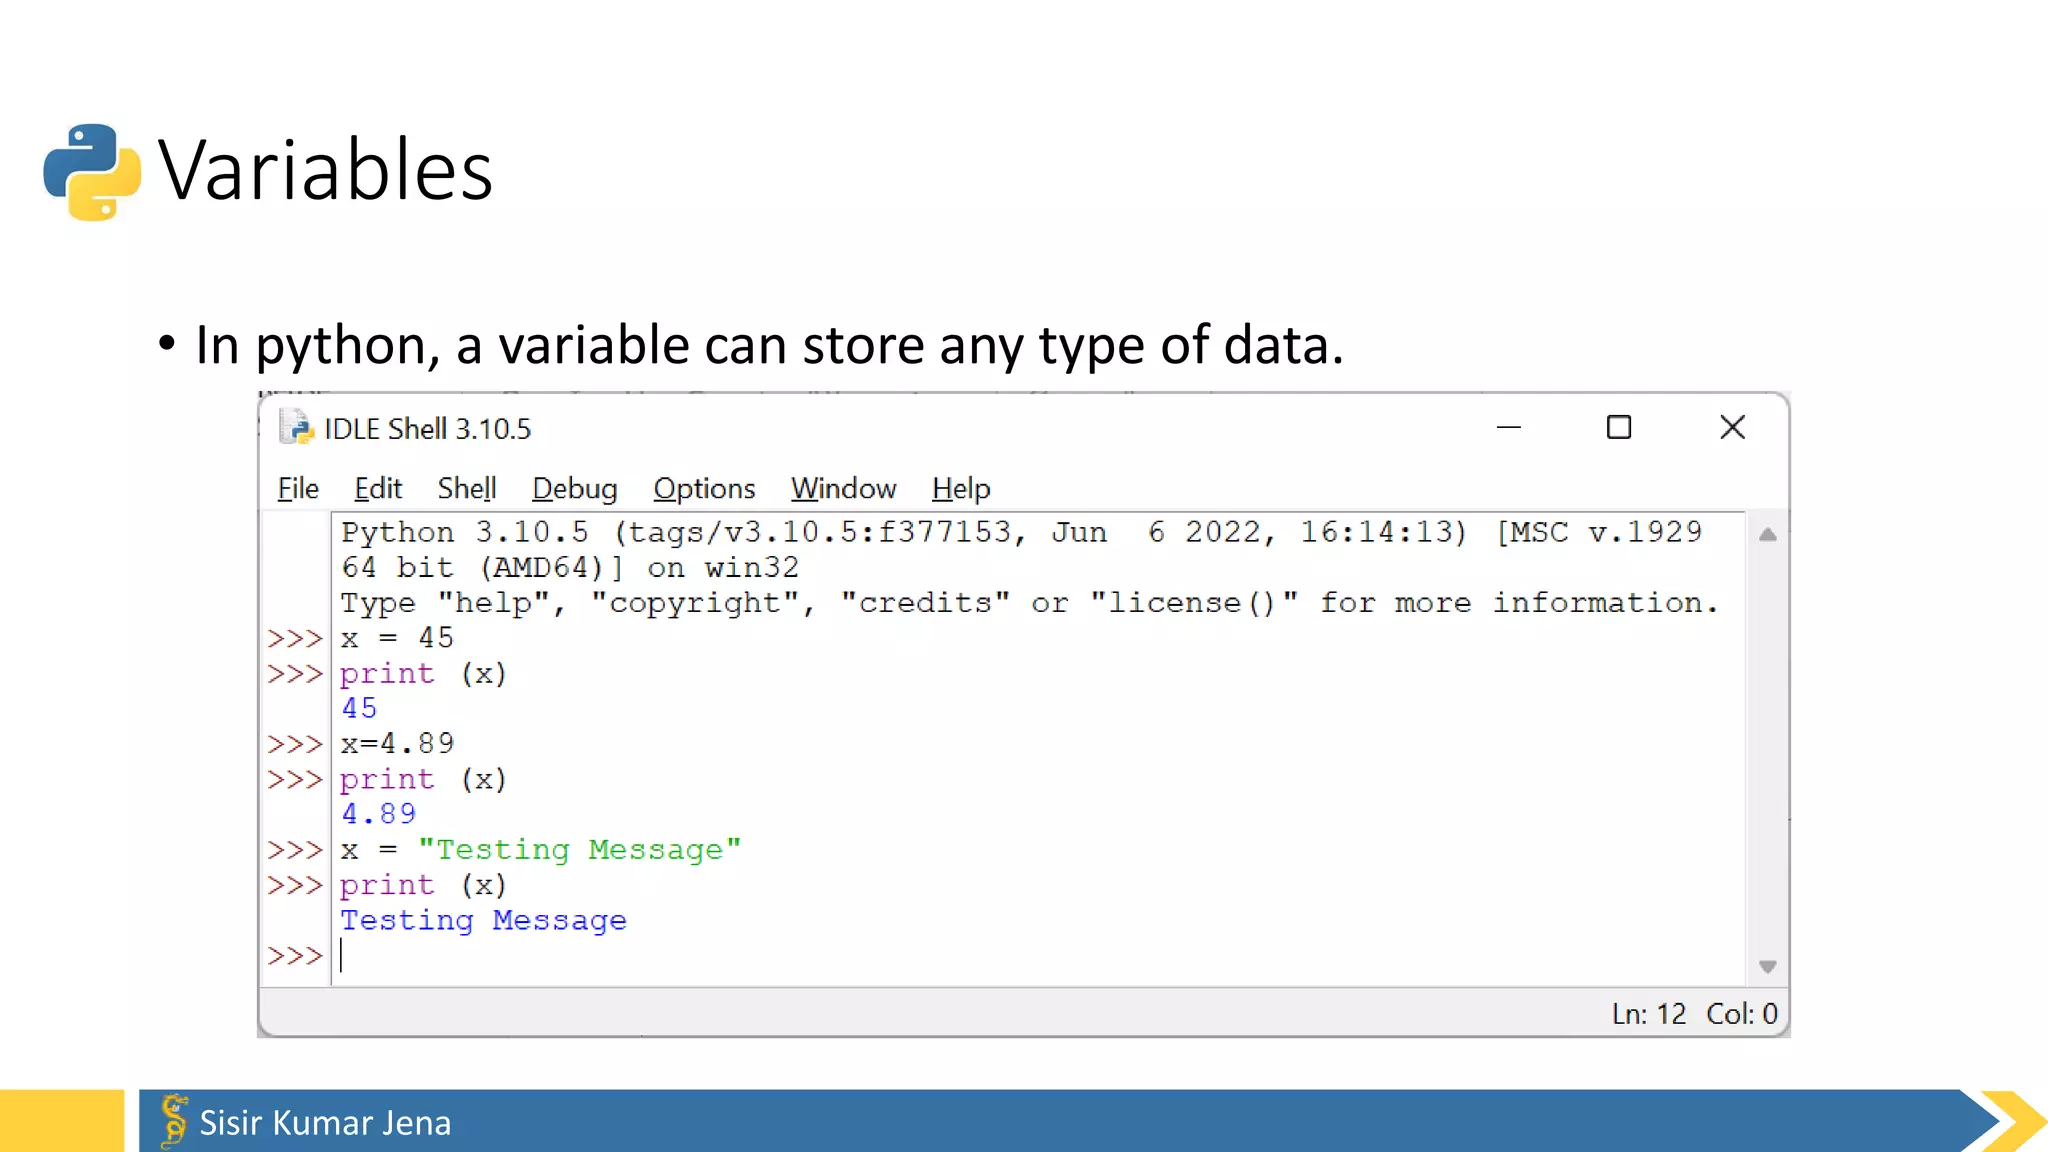2048x1152 pixels.
Task: Click the line 'x=4.89'
Action: point(397,743)
